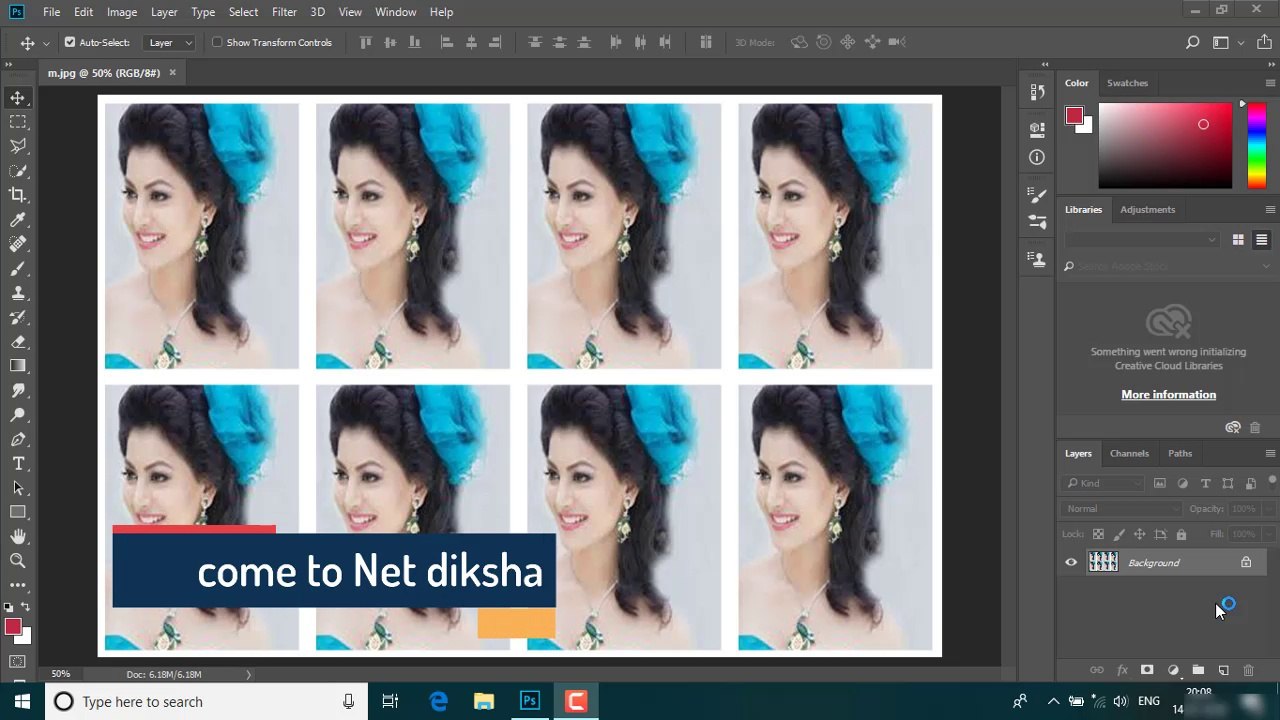Activate the Crop tool
Image resolution: width=1280 pixels, height=720 pixels.
click(x=18, y=195)
